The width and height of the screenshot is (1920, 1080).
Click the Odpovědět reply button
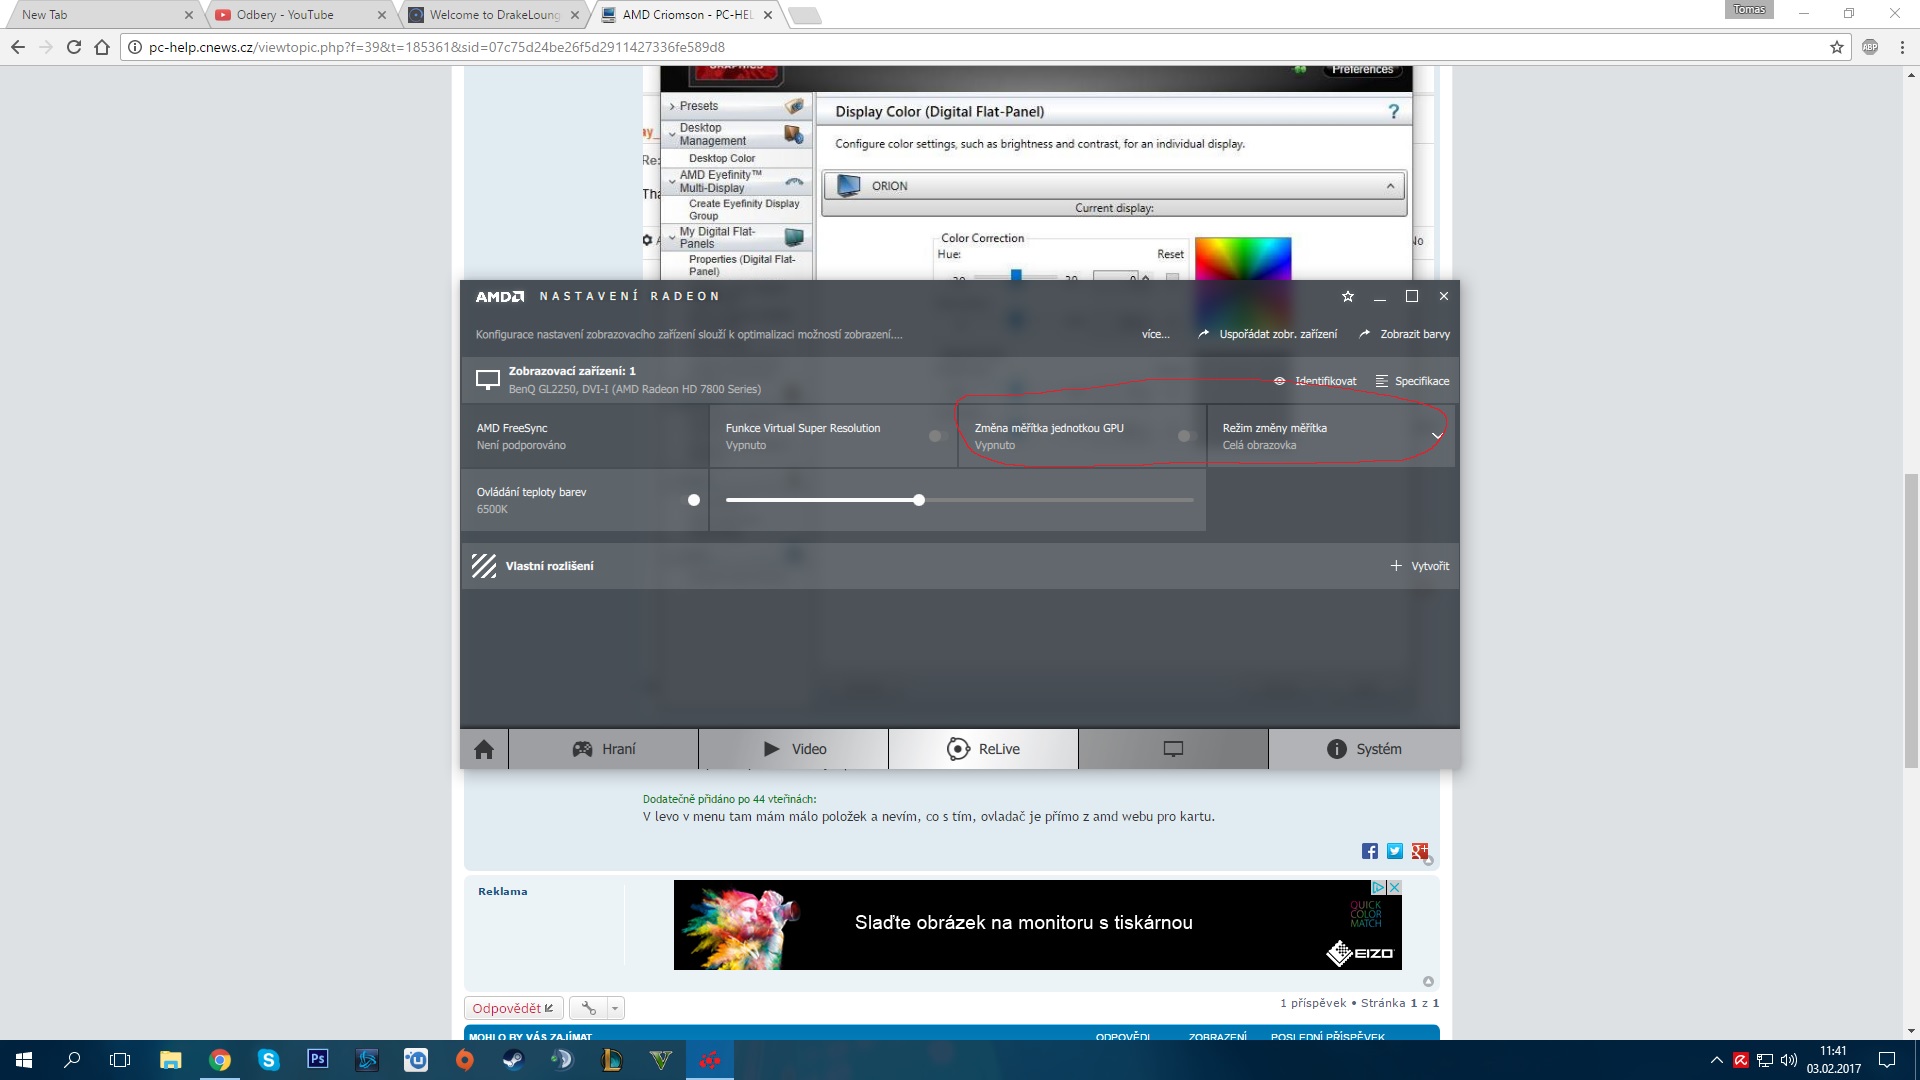(x=513, y=1008)
